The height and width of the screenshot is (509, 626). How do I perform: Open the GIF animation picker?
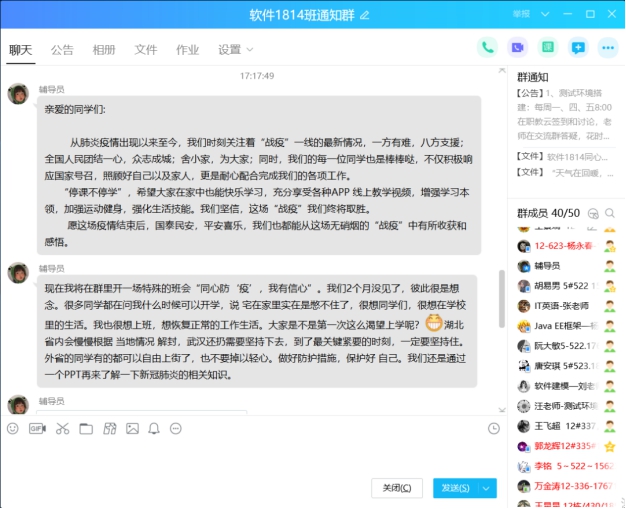click(x=37, y=428)
